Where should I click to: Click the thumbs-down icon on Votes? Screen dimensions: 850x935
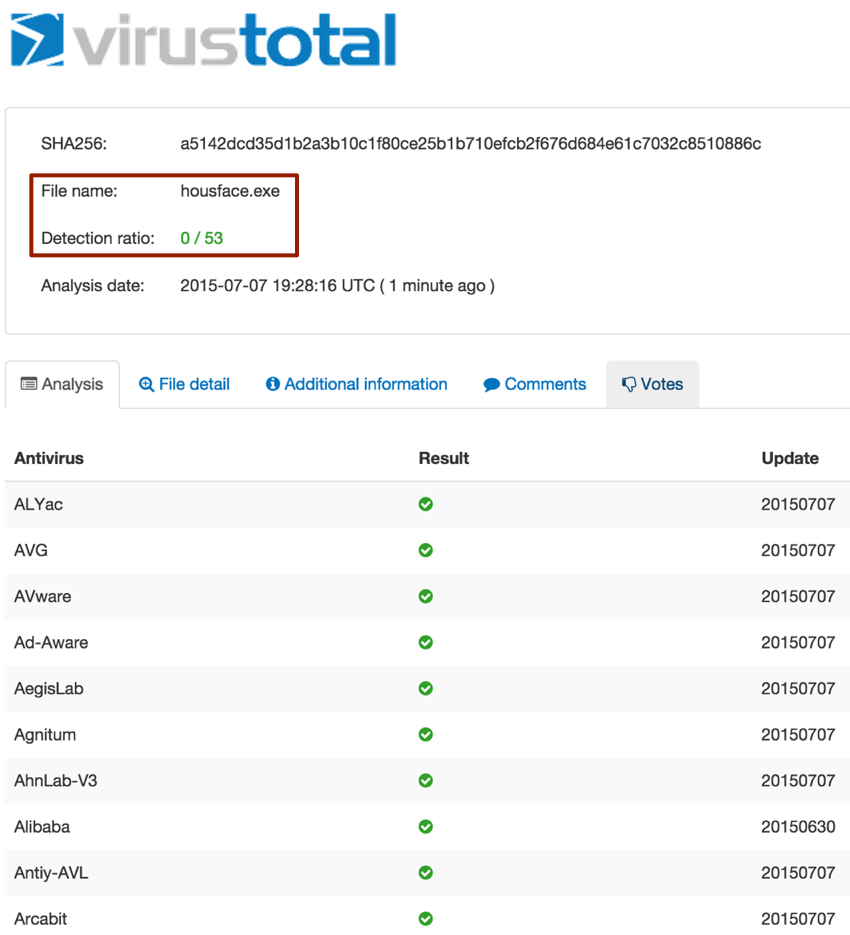pos(629,385)
